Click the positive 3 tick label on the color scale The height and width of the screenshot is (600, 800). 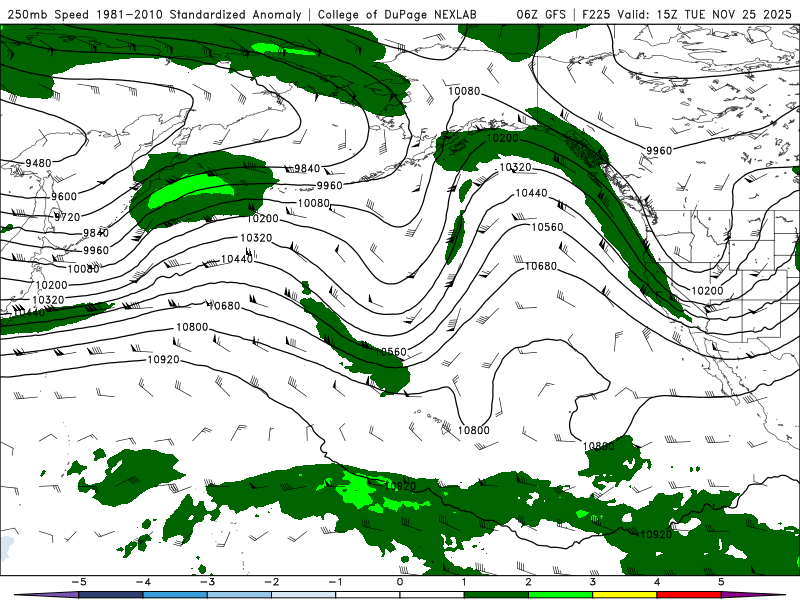point(592,582)
